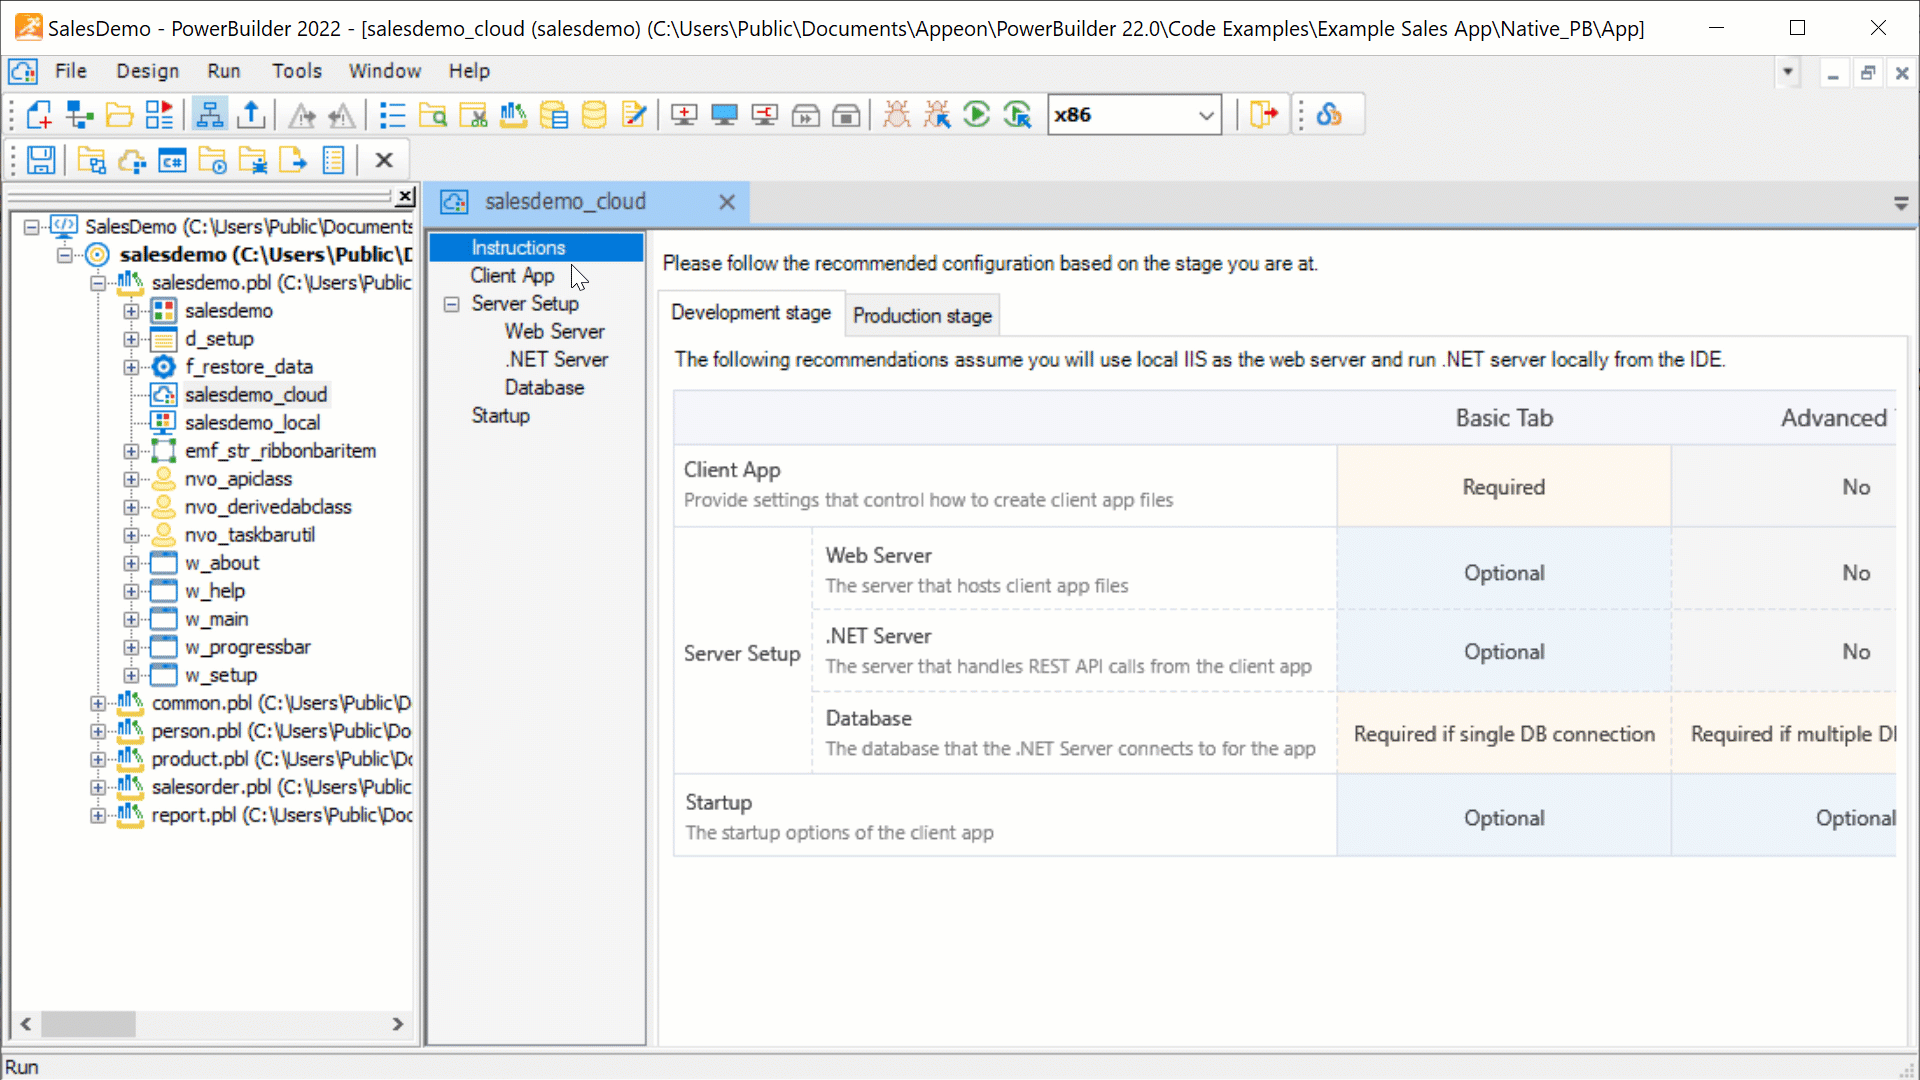Open the File menu
Viewport: 1920px width, 1080px height.
[70, 71]
